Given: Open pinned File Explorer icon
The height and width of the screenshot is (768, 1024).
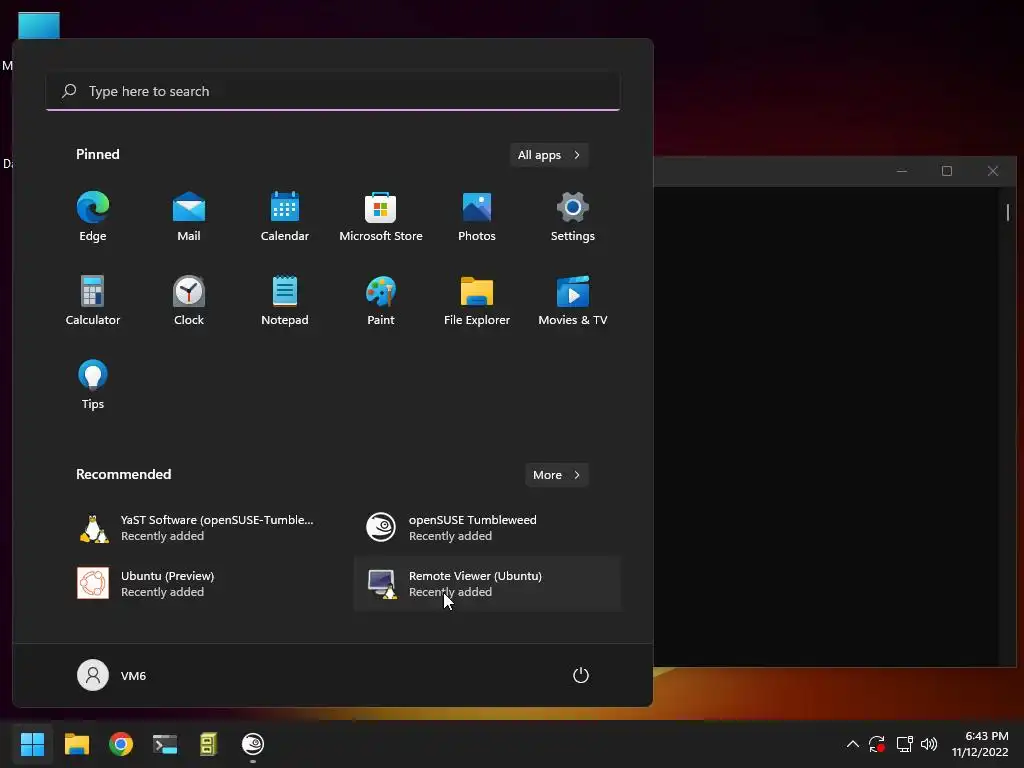Looking at the screenshot, I should click(477, 300).
